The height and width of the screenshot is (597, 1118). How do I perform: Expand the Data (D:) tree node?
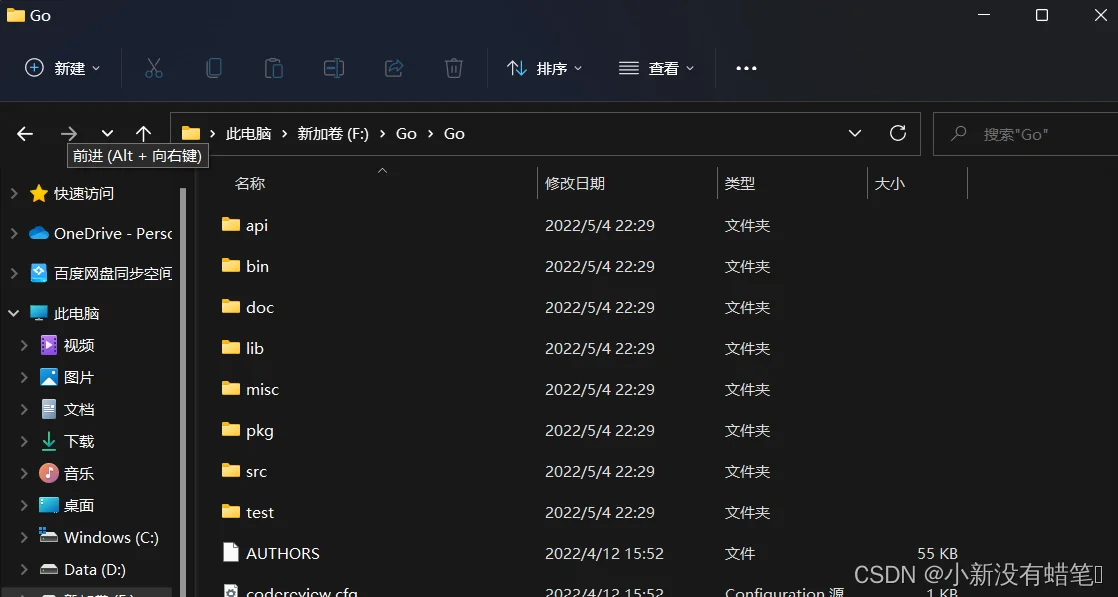tap(24, 569)
